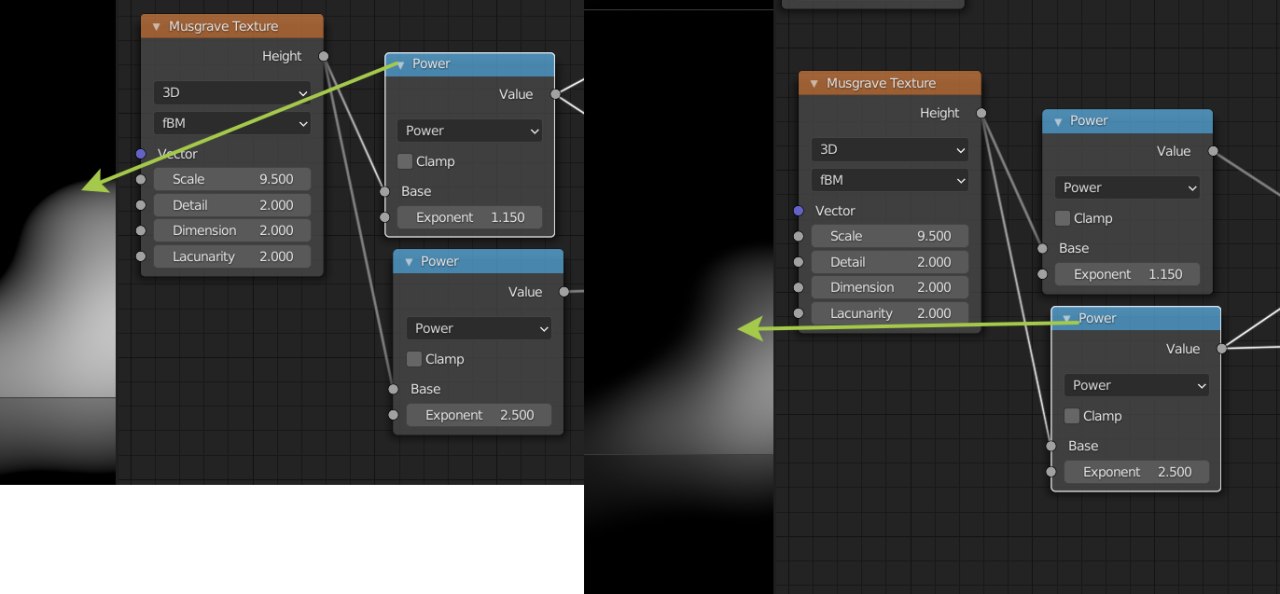Collapse the Exponent 1.150 Power node, right screenshot
1280x594 pixels.
[1058, 120]
